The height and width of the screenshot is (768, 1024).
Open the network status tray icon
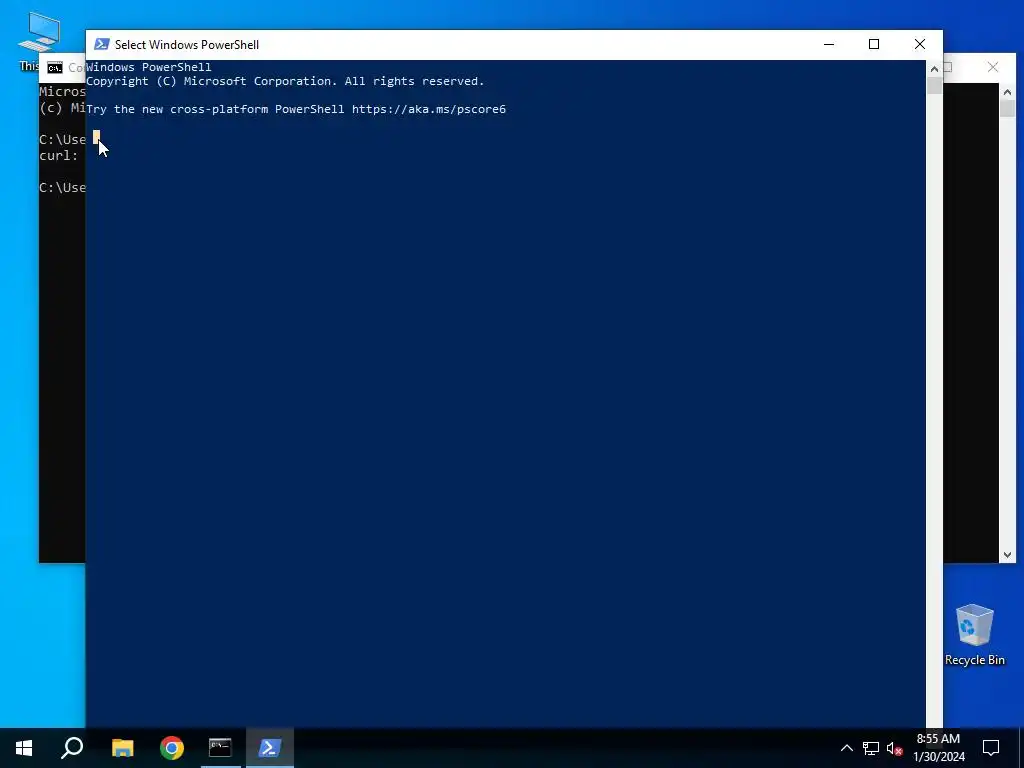pos(871,748)
